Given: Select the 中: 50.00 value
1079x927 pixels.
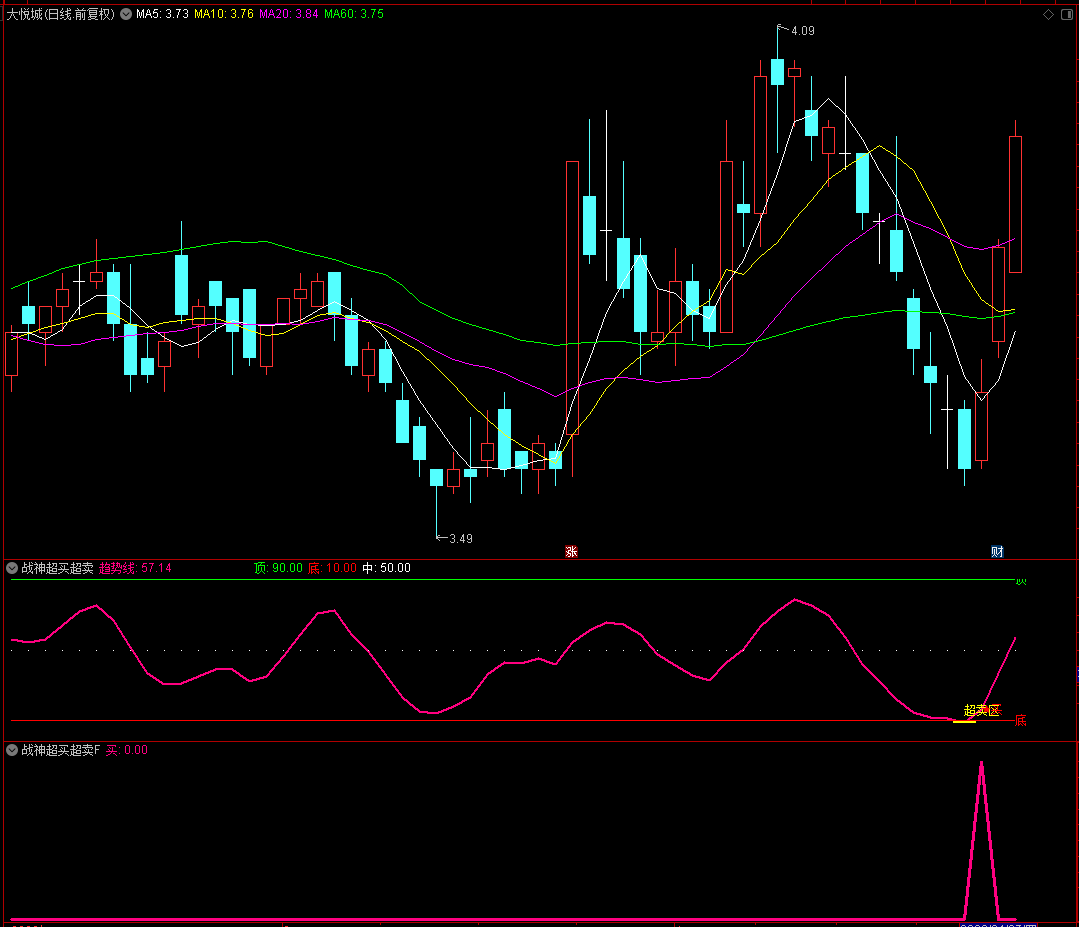Looking at the screenshot, I should coord(386,568).
